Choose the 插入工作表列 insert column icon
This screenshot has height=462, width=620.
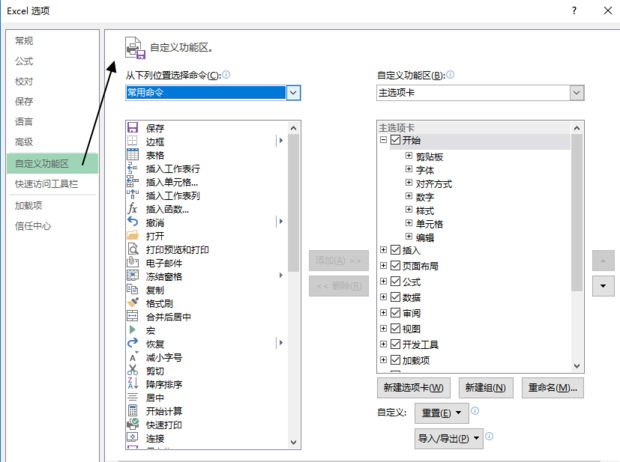(x=132, y=195)
